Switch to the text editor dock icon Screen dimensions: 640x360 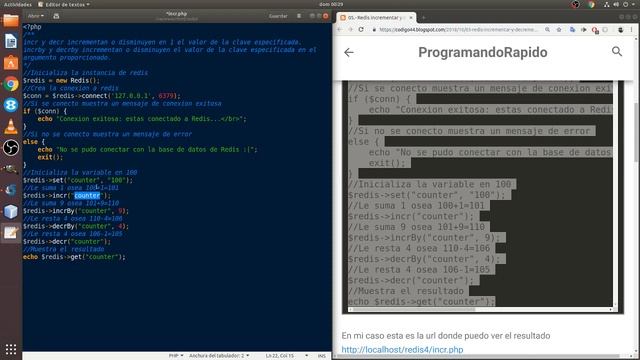[11, 233]
